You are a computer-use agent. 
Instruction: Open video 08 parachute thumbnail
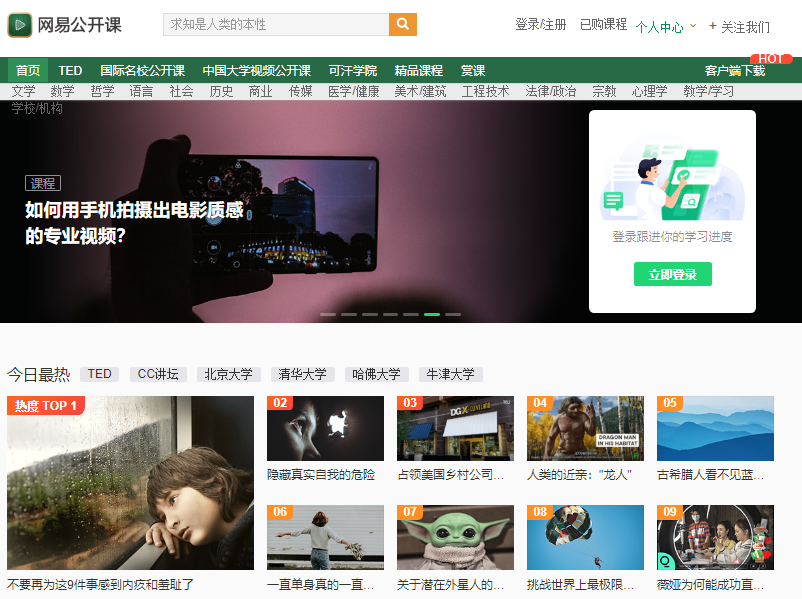(x=585, y=538)
